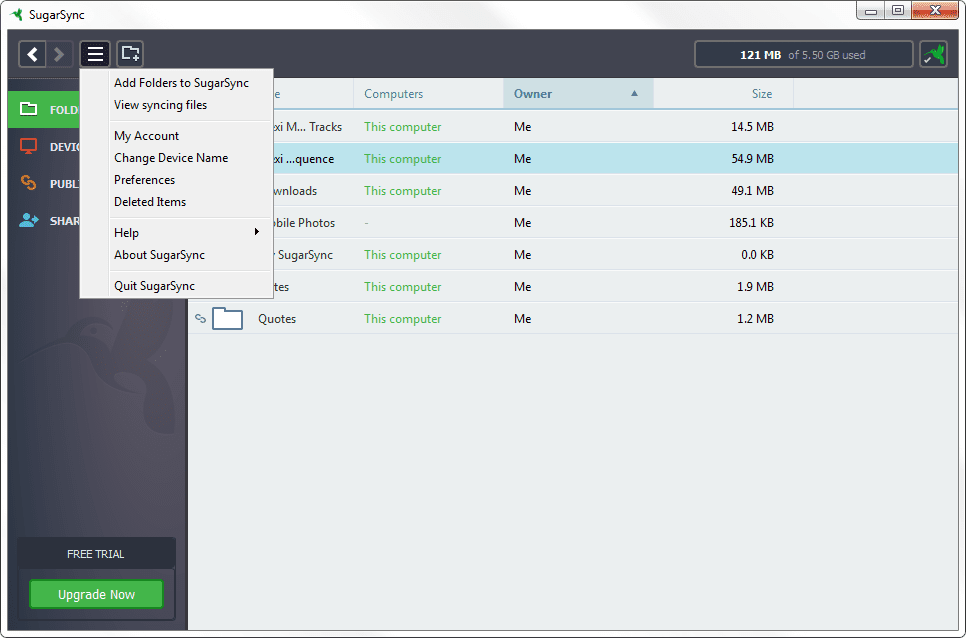Click the FREE TRIAL label
Image resolution: width=966 pixels, height=638 pixels.
pyautogui.click(x=95, y=554)
